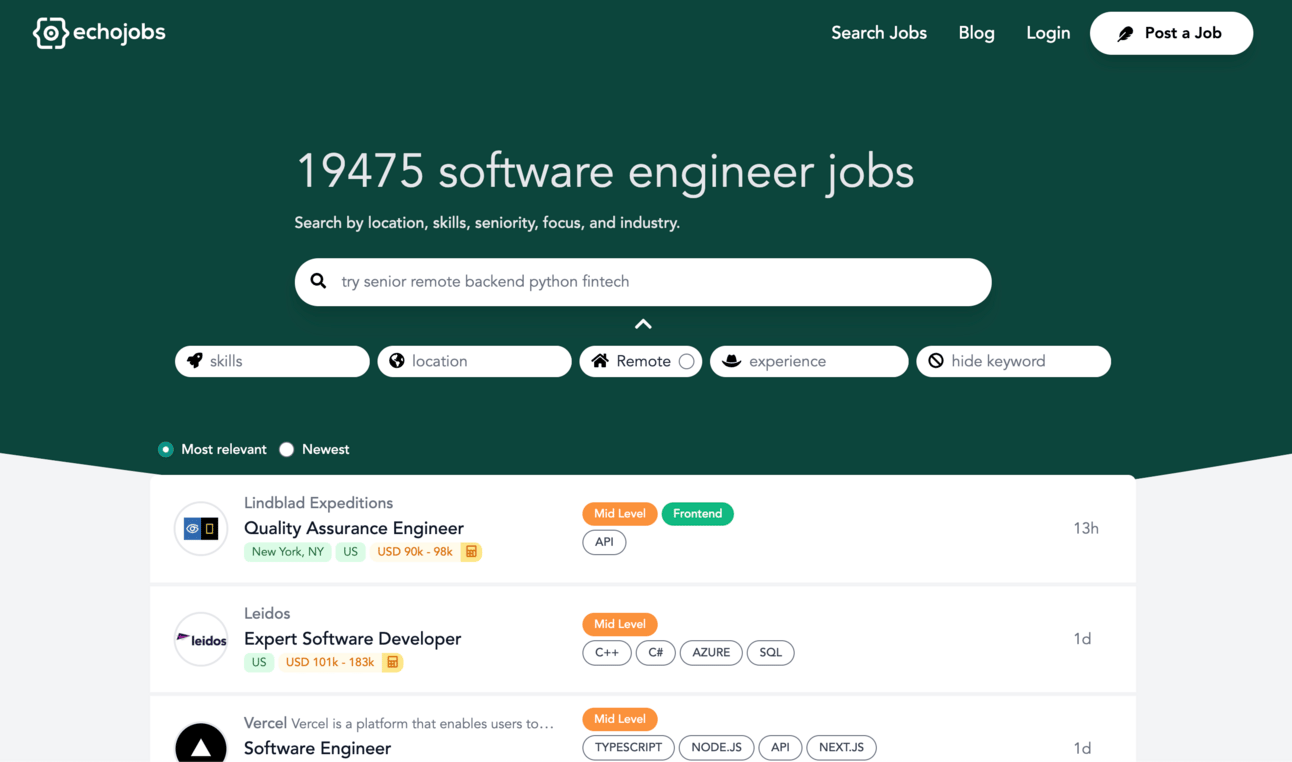Click the hat icon in experience filter
This screenshot has width=1292, height=762.
click(x=732, y=361)
